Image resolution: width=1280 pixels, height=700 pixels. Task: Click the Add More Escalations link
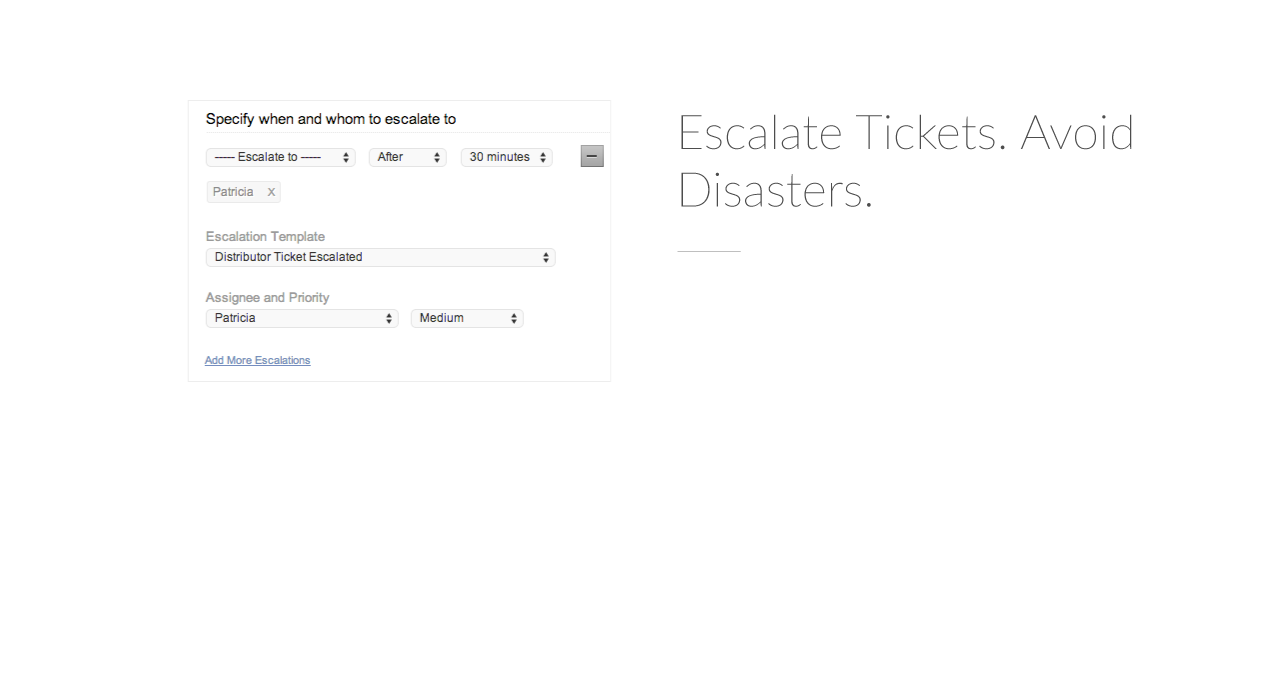(258, 360)
